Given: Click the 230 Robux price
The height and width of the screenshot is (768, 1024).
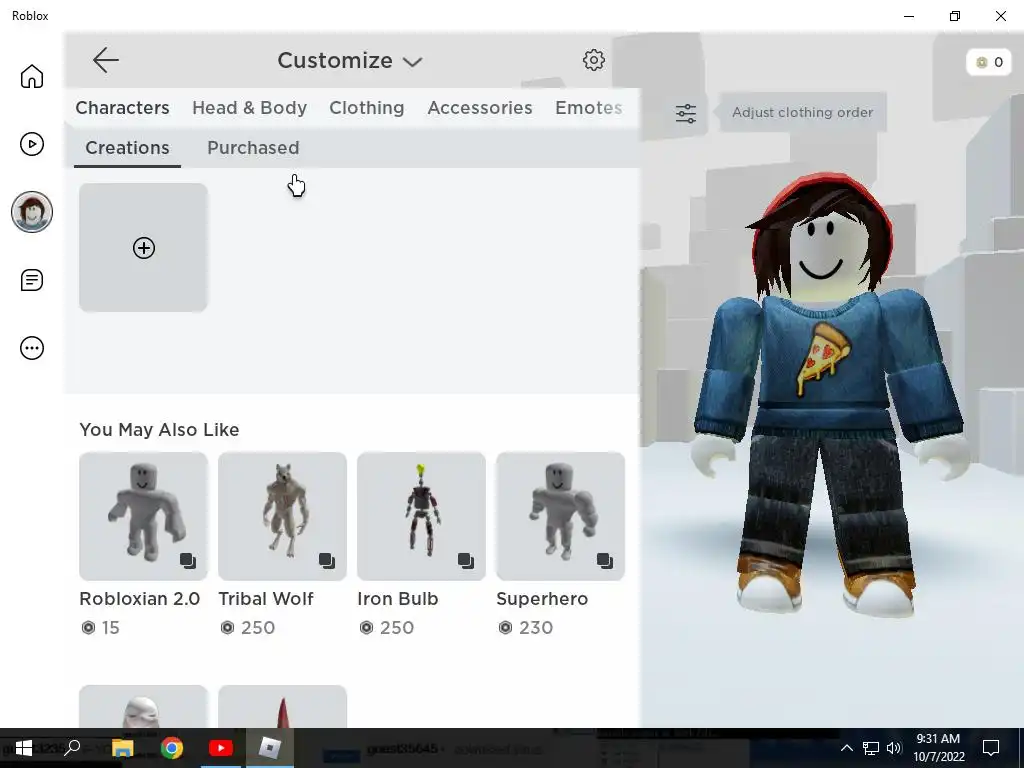Looking at the screenshot, I should [x=536, y=628].
